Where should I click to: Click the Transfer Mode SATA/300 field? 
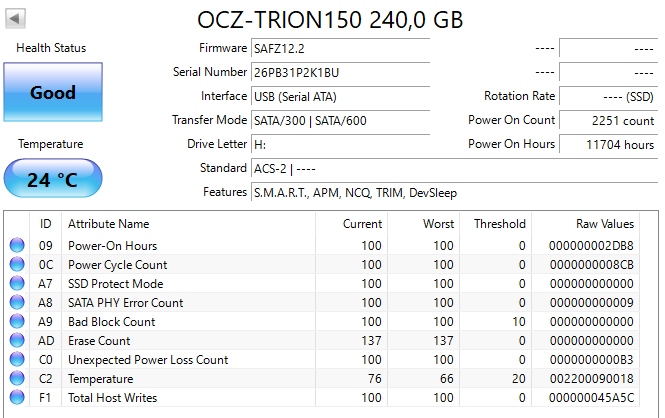340,120
